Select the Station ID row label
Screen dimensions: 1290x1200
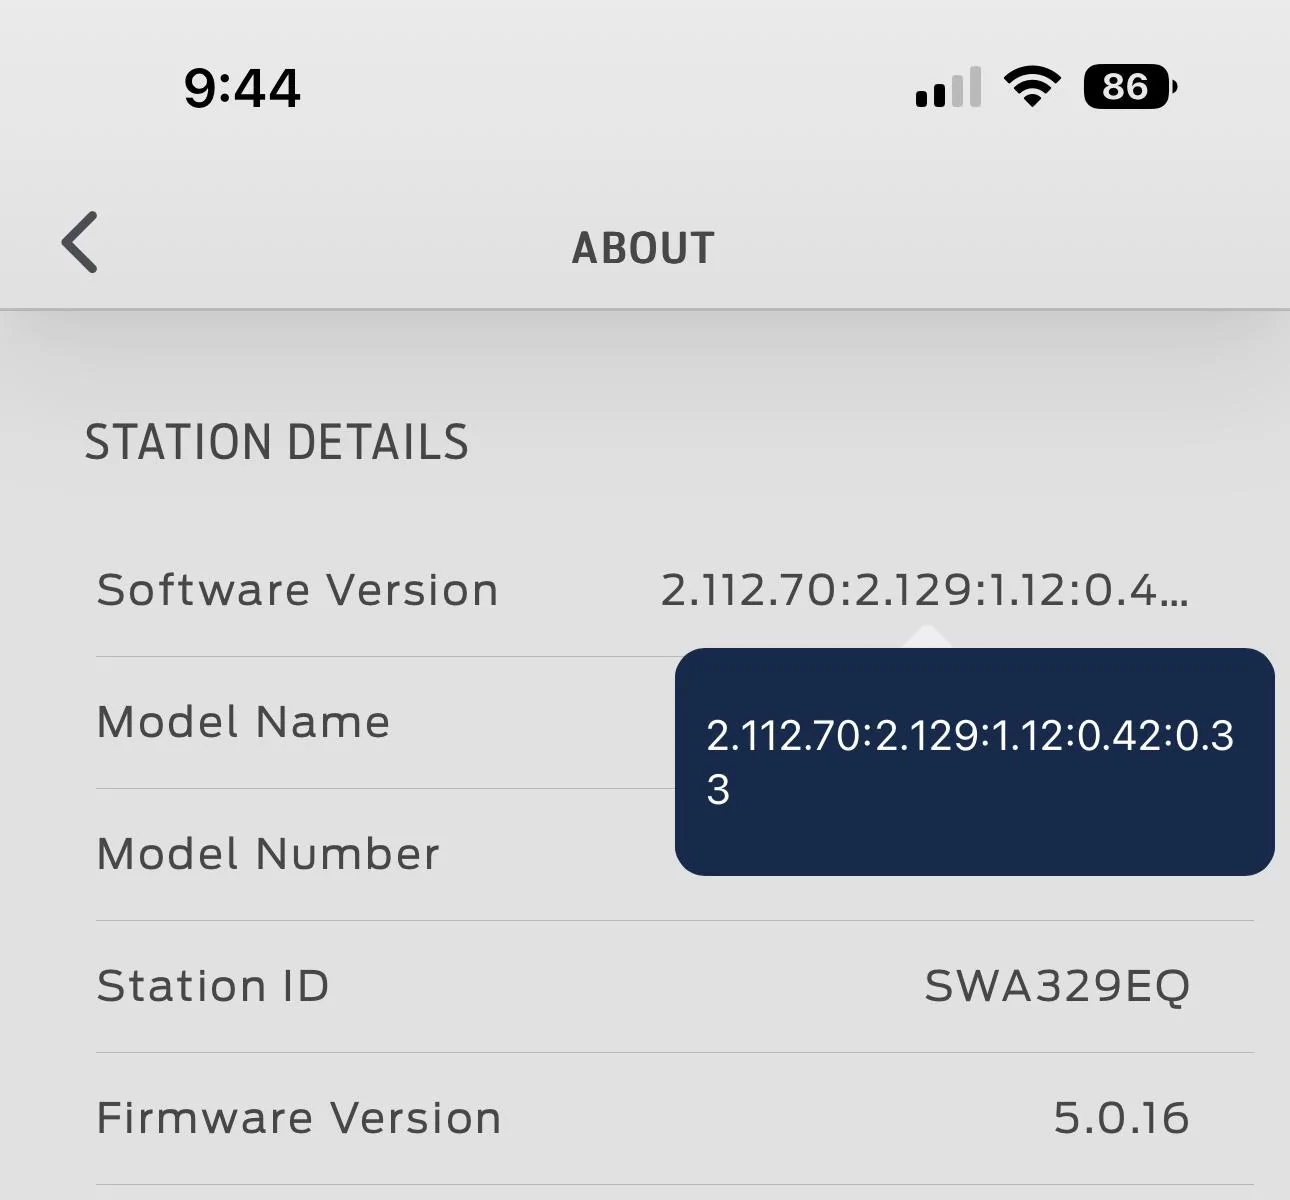coord(213,986)
